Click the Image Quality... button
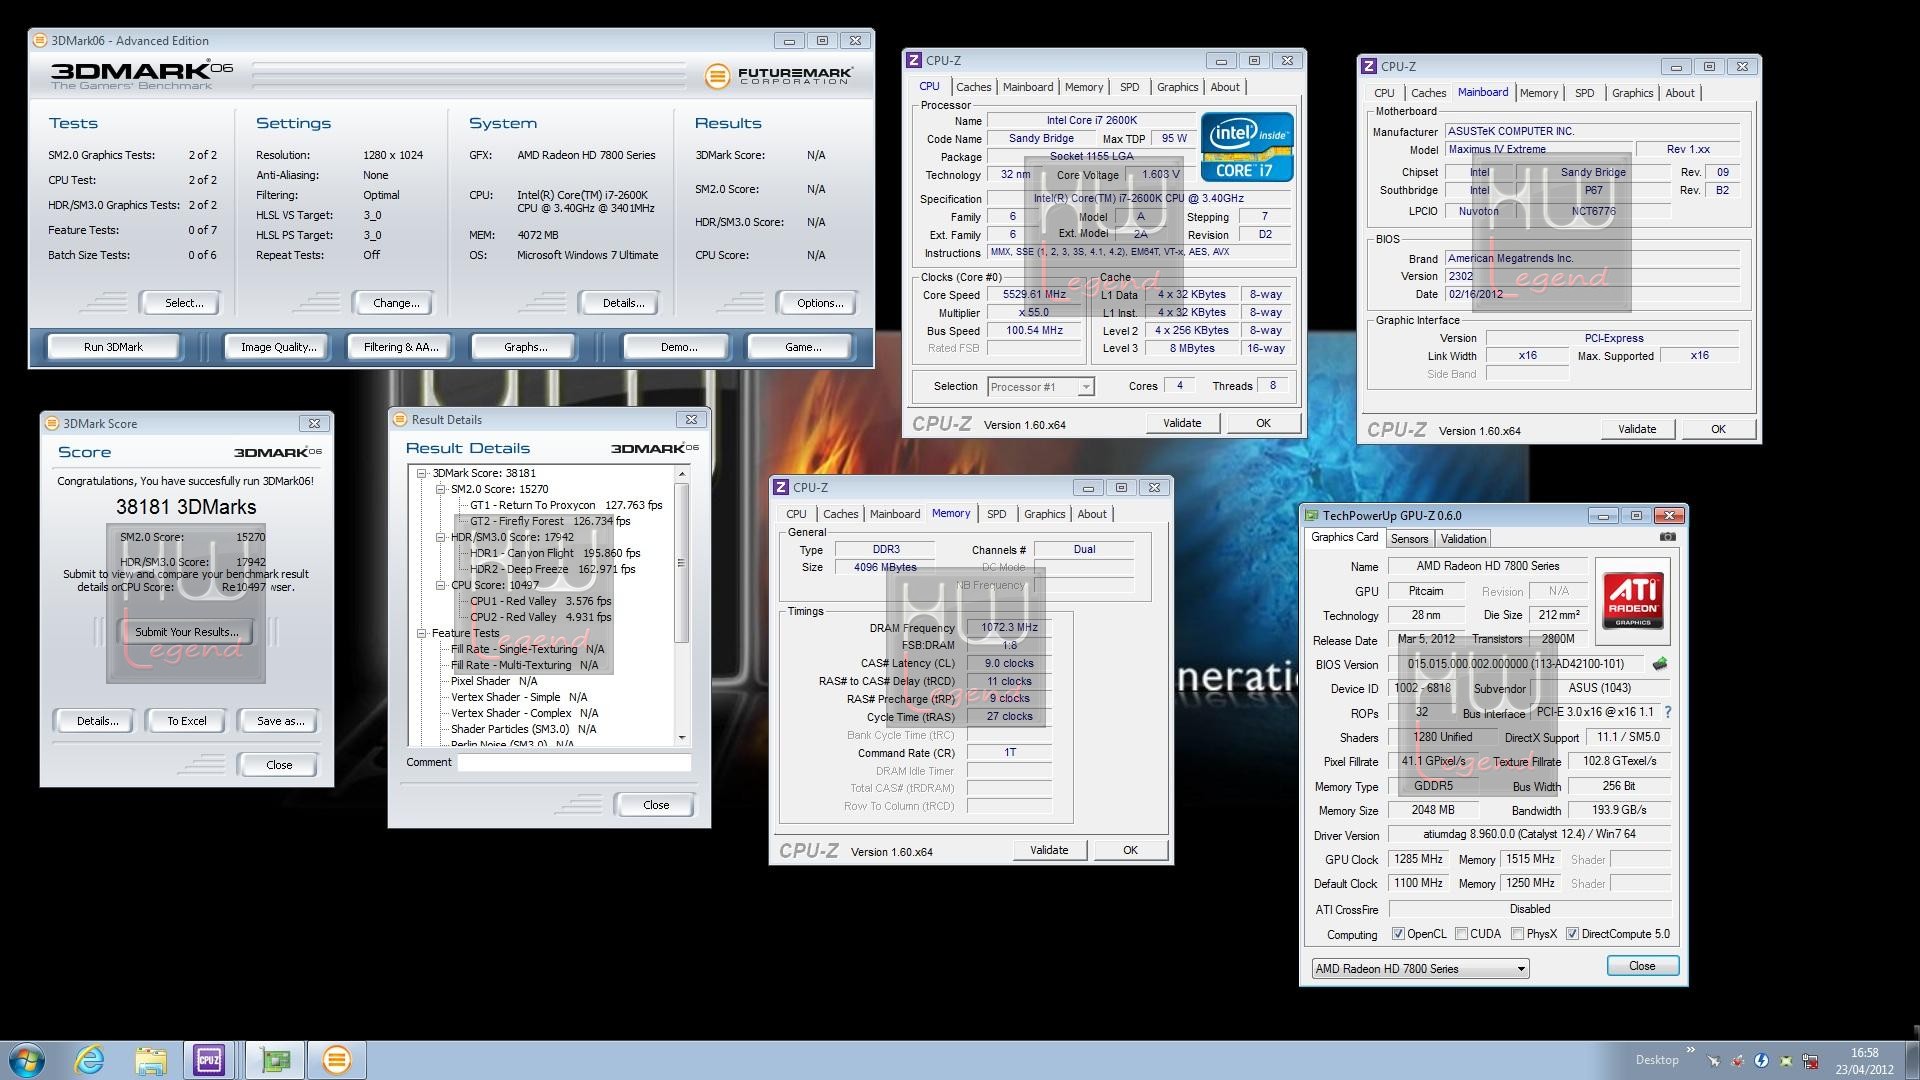Viewport: 1920px width, 1080px height. (x=278, y=347)
